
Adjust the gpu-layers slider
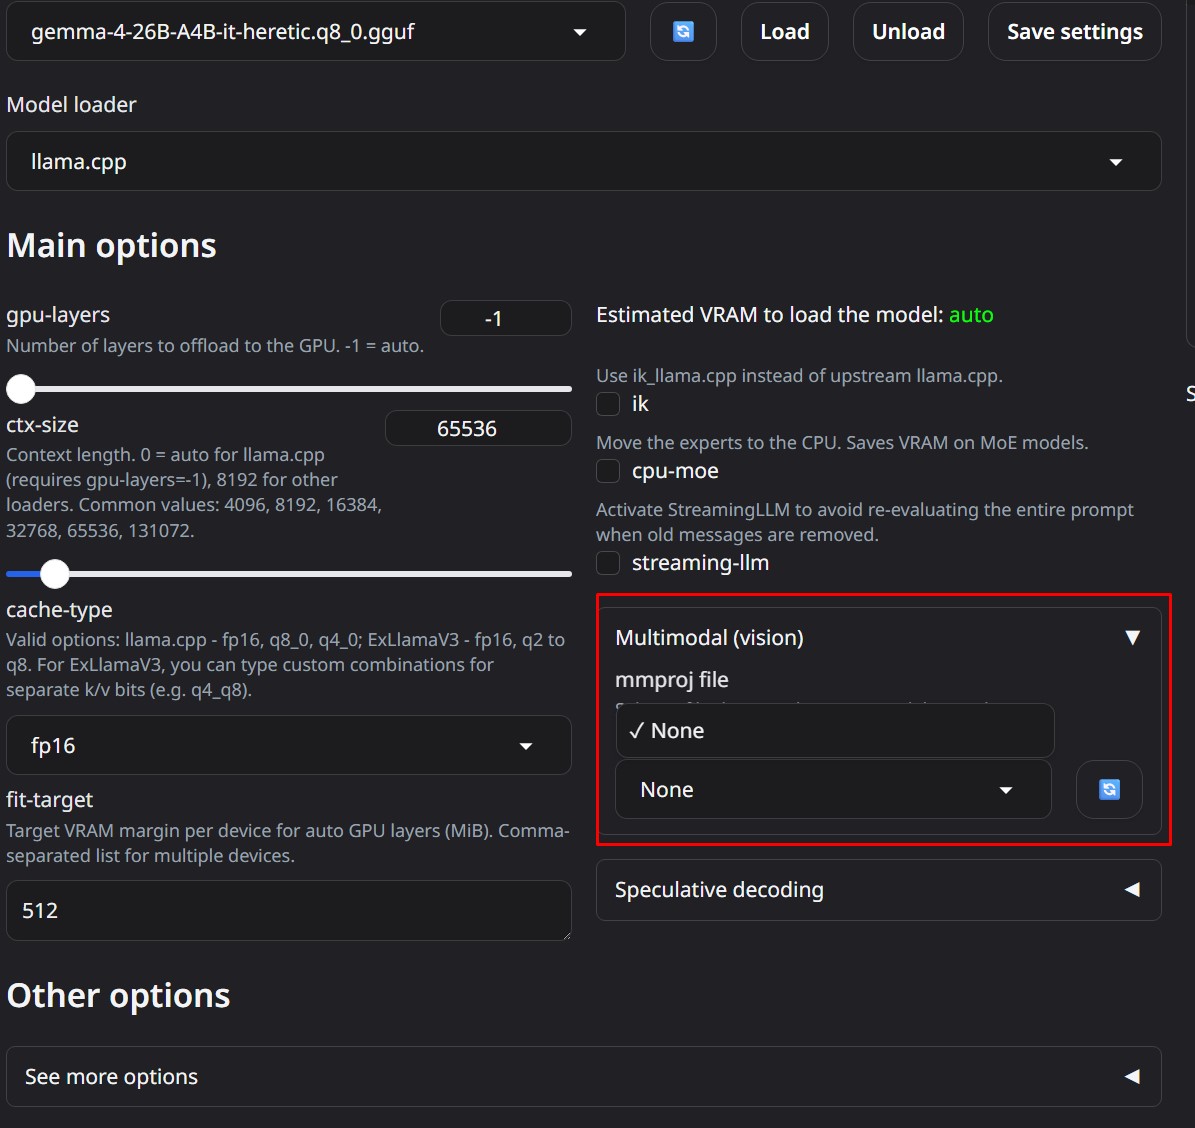(x=289, y=389)
